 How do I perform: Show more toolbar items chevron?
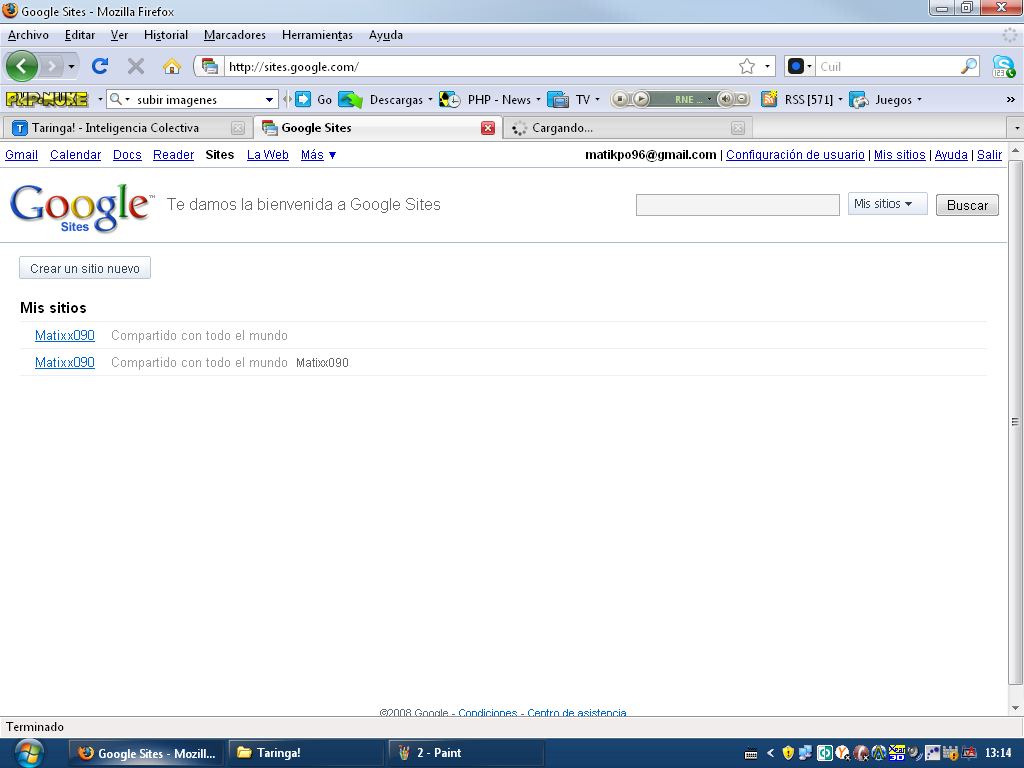pos(1010,99)
